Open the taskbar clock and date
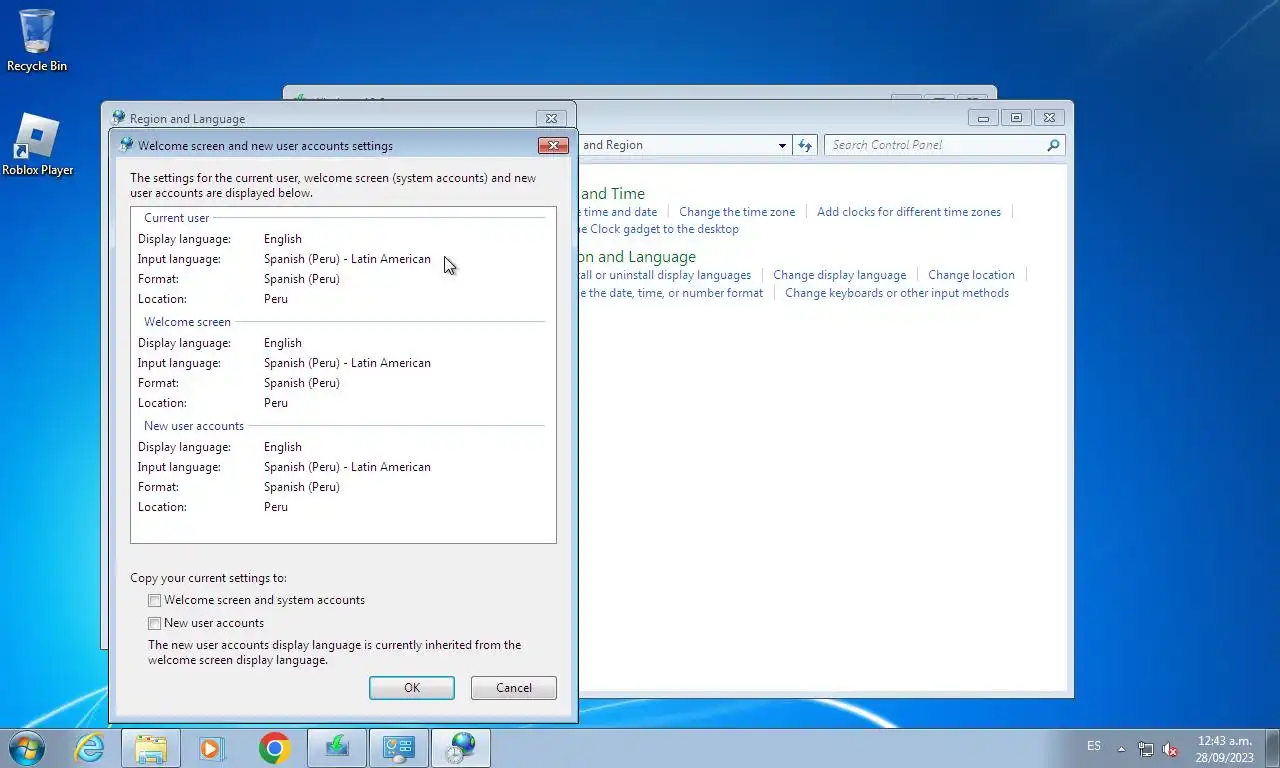Screen dimensions: 1280x768 (1224, 749)
